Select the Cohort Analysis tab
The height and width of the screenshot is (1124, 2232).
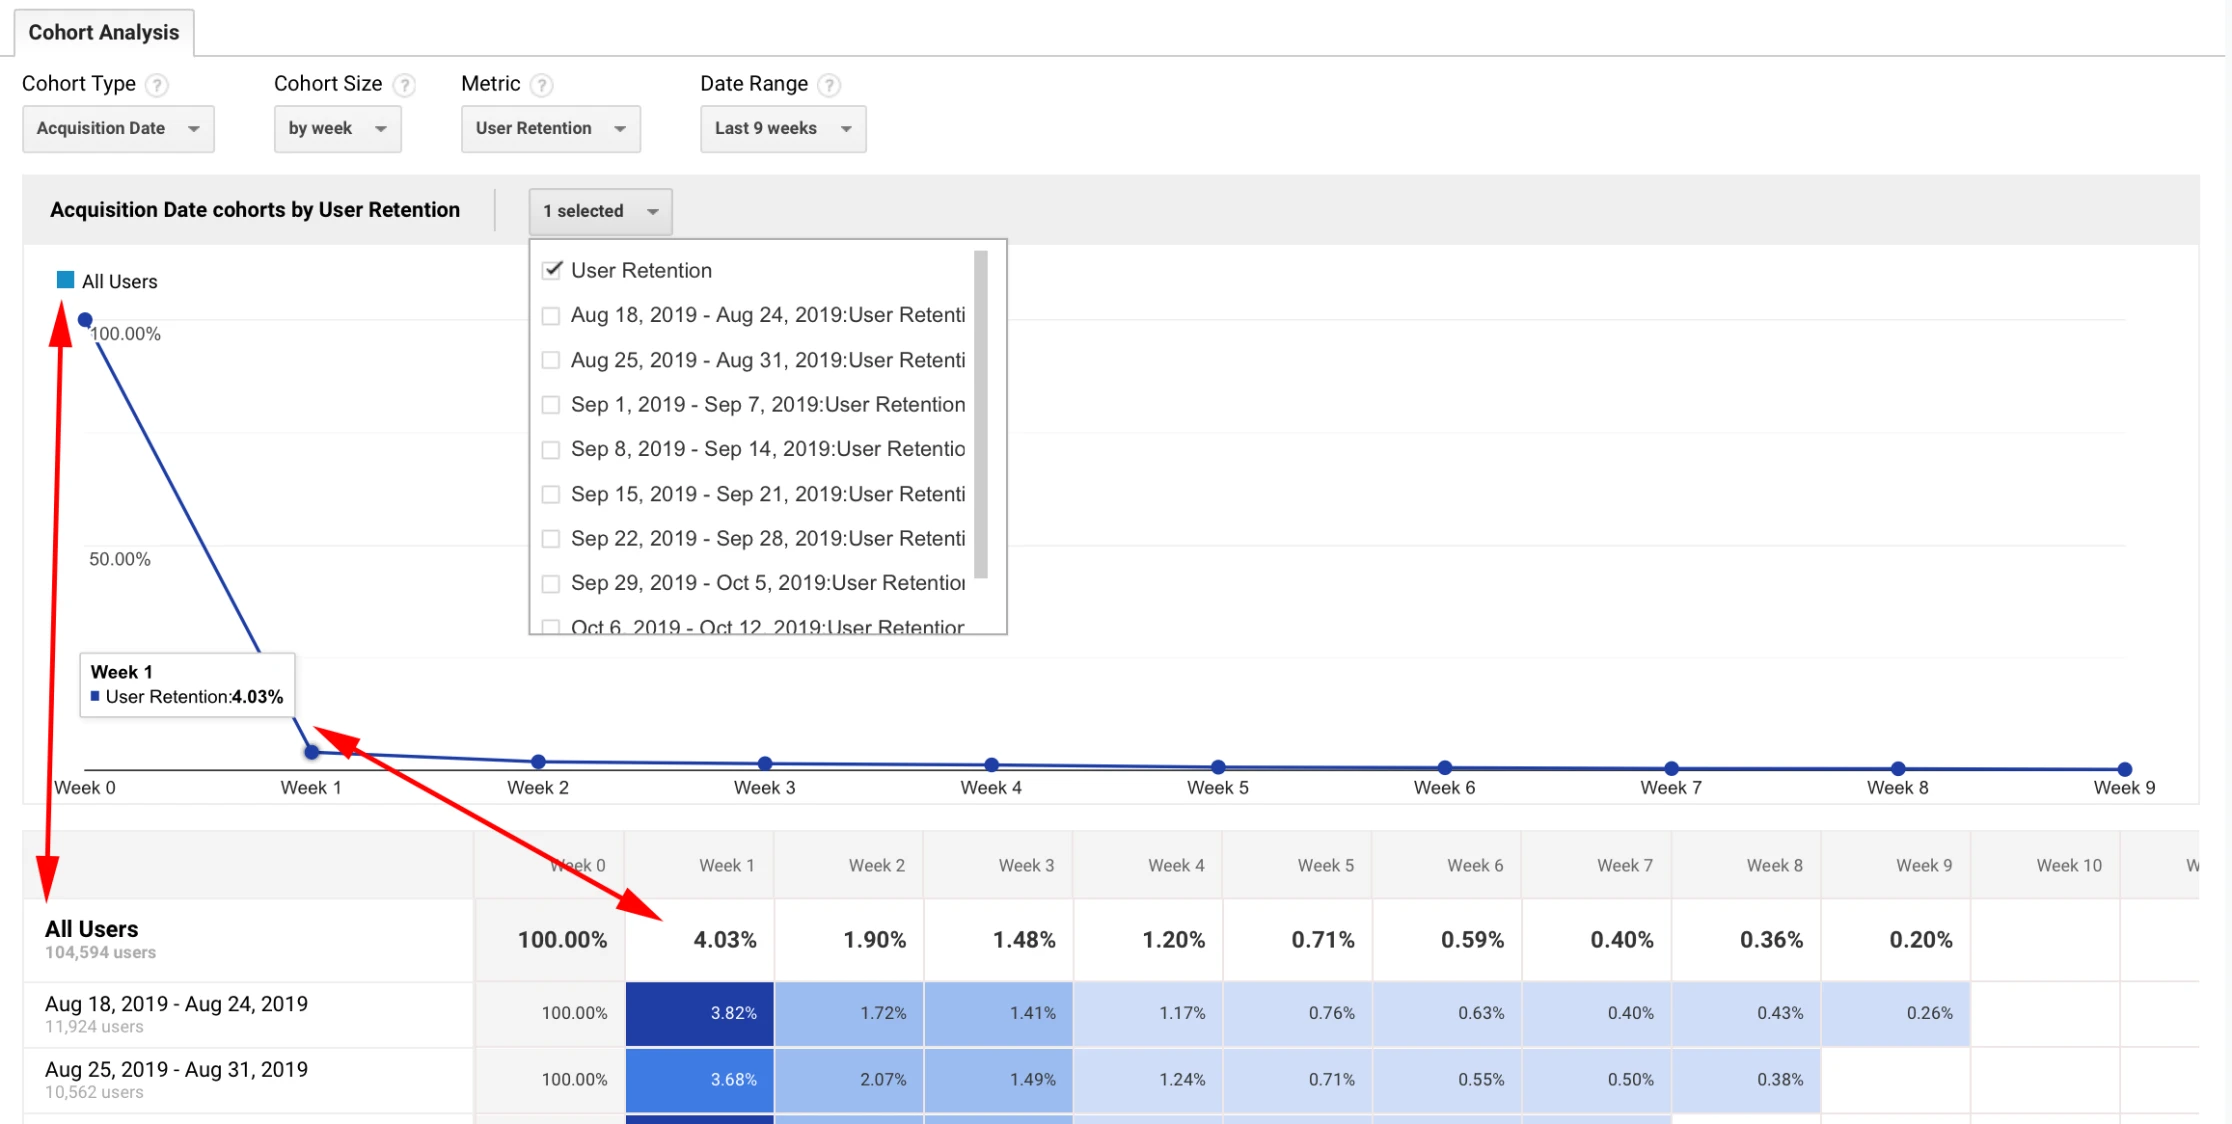pyautogui.click(x=104, y=32)
